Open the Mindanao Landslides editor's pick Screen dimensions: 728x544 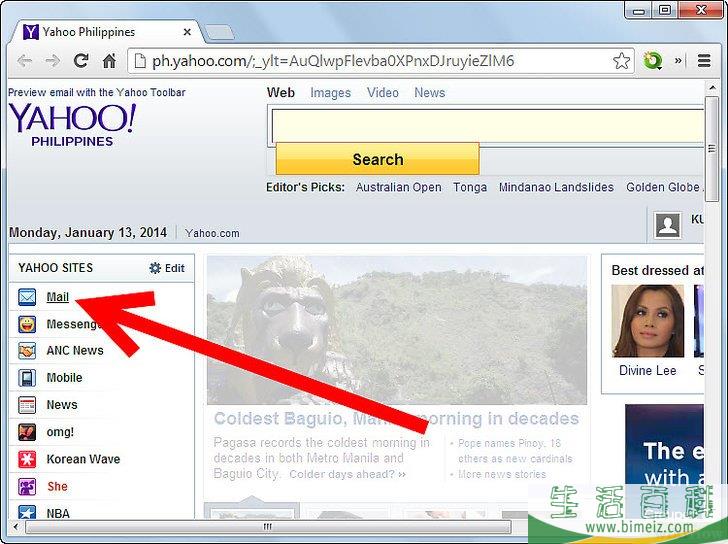tap(556, 187)
